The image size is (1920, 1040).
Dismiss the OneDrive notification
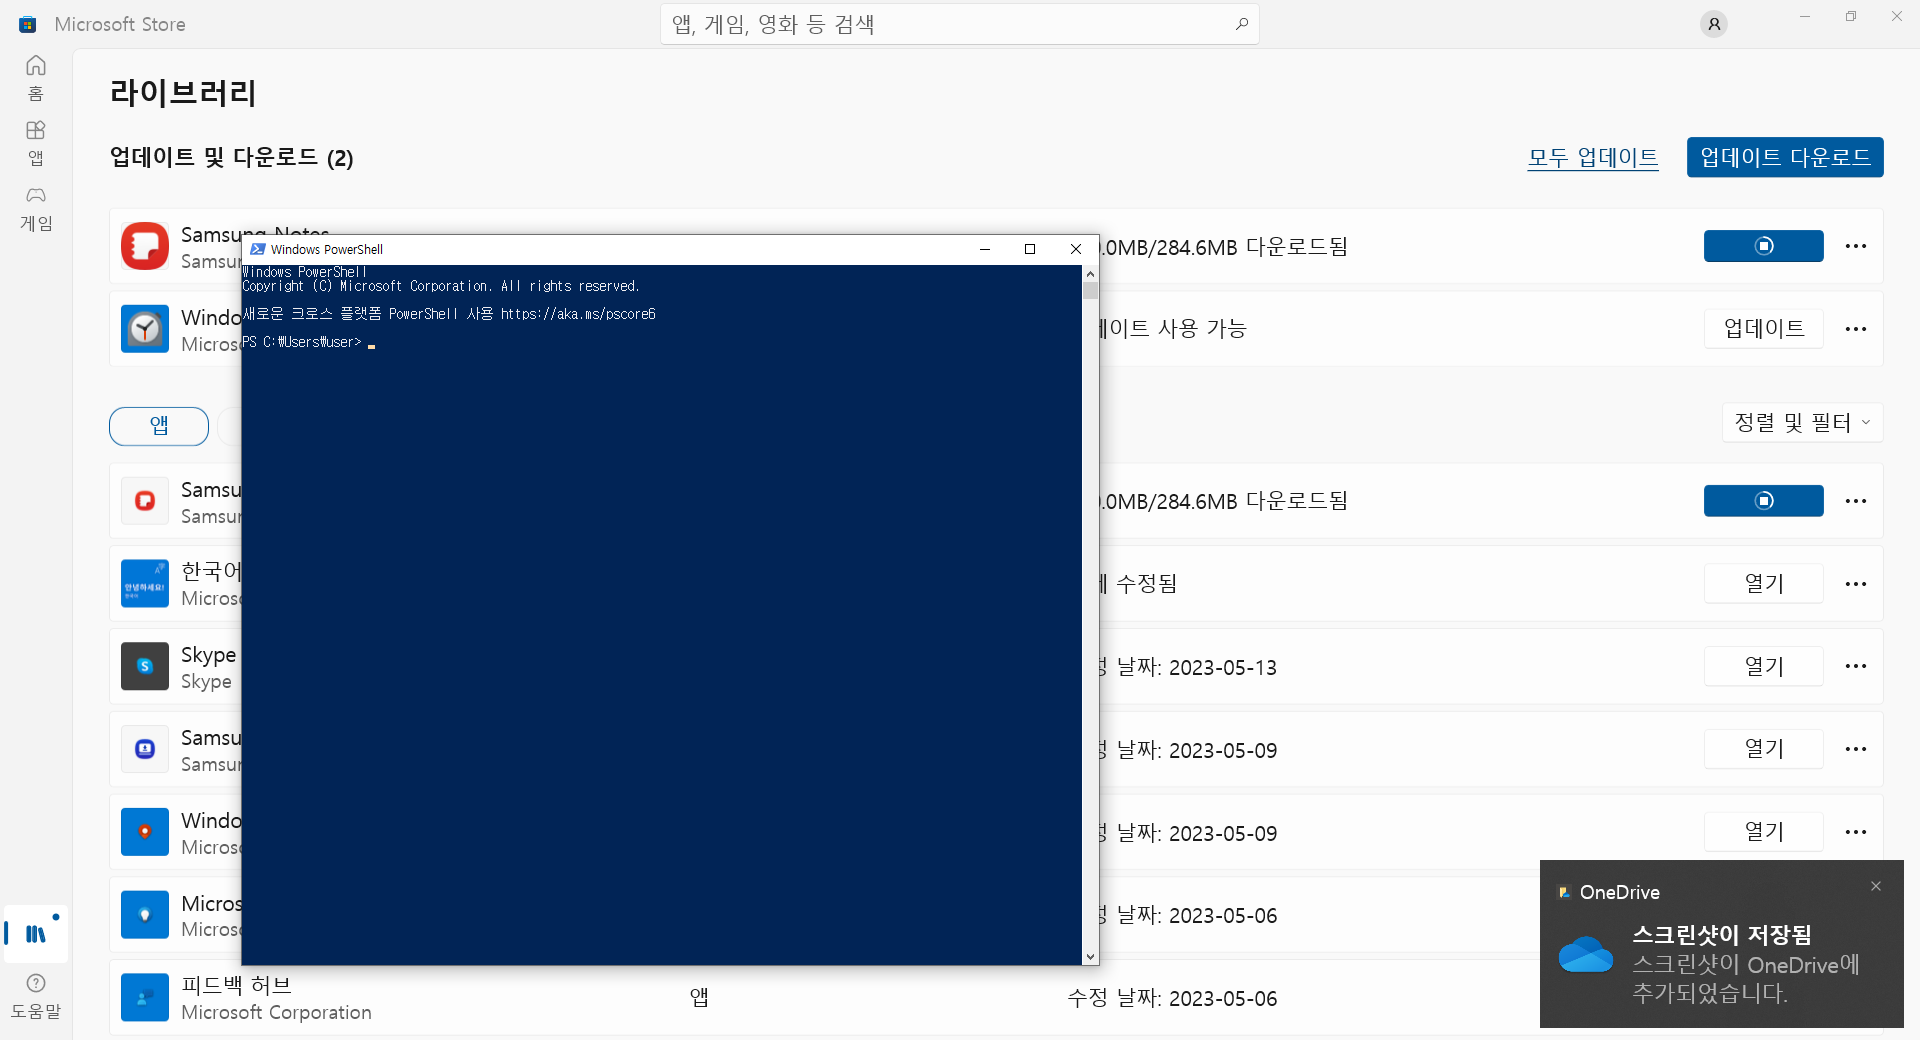click(x=1876, y=886)
